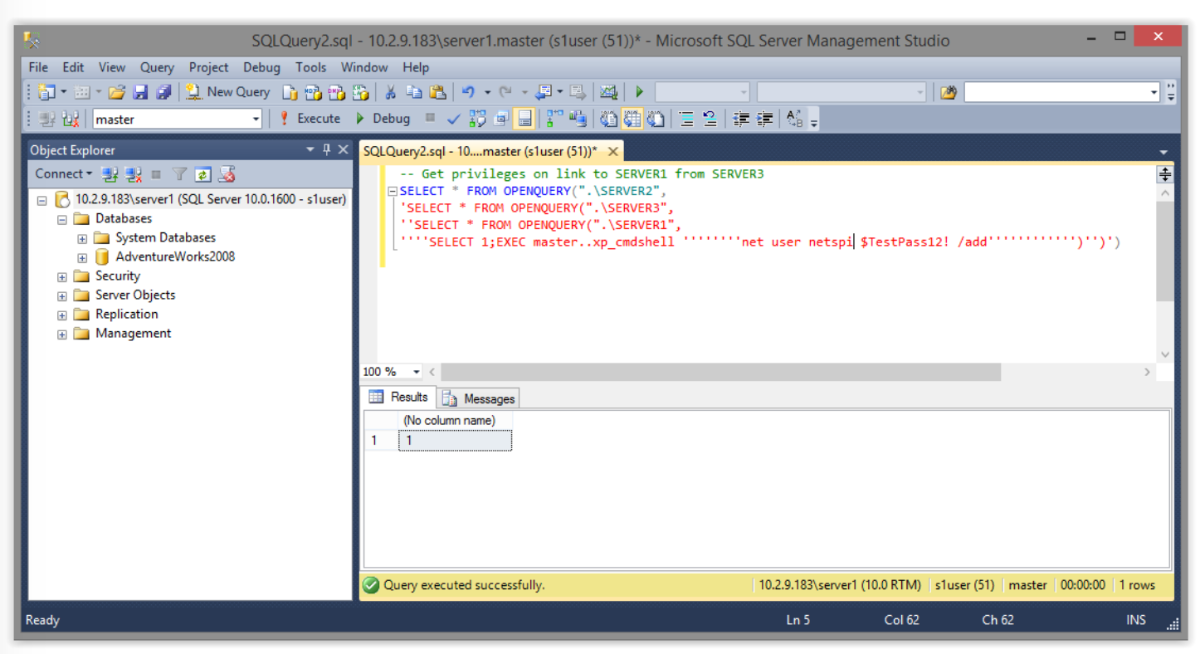Toggle Object Explorer auto-hide pin
Viewport: 1200px width, 654px height.
[327, 150]
